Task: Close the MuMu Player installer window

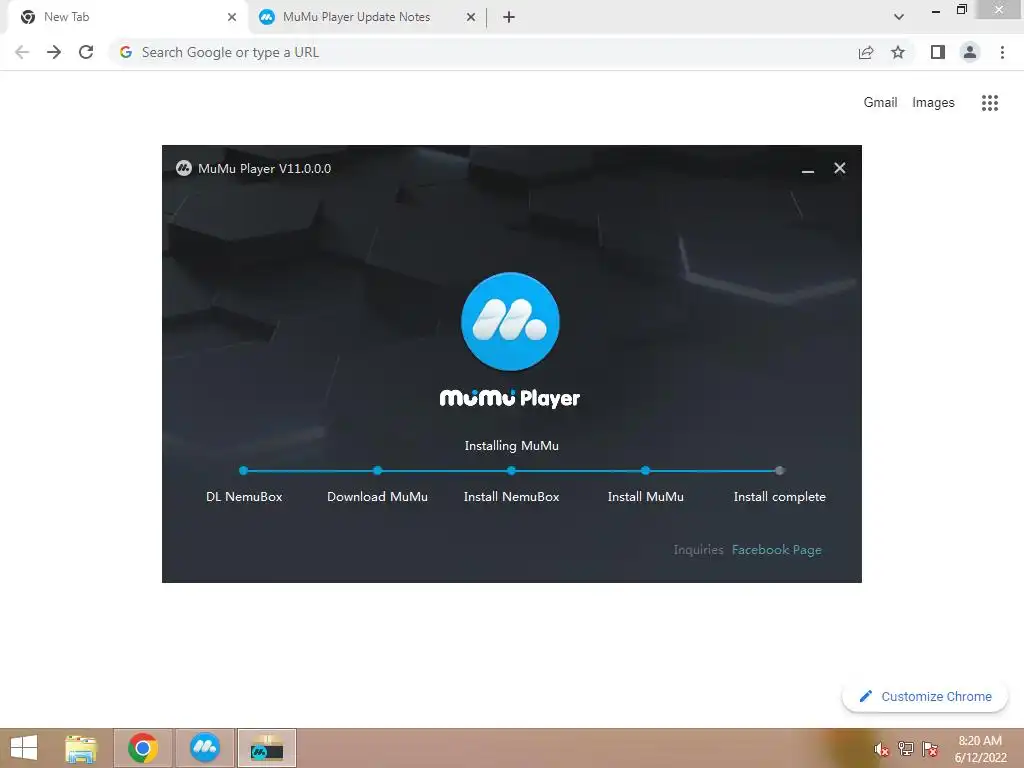Action: click(x=840, y=168)
